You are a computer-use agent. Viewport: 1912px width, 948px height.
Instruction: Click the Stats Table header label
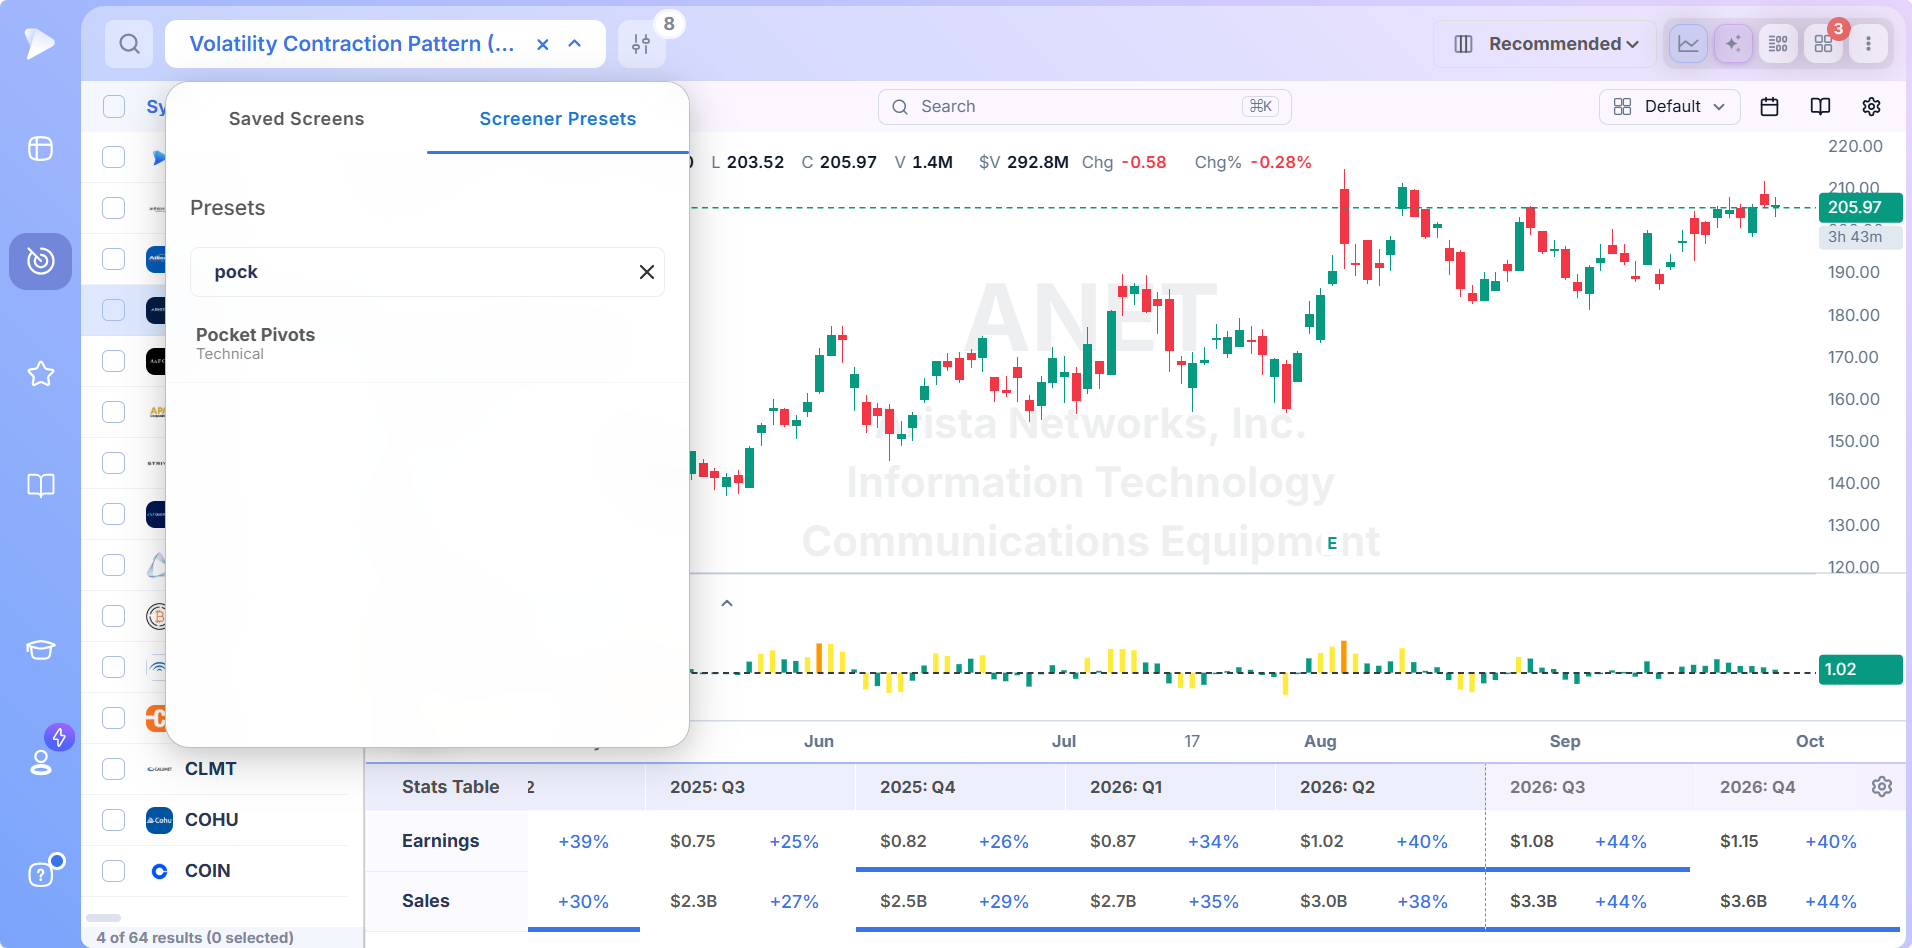[x=450, y=787]
